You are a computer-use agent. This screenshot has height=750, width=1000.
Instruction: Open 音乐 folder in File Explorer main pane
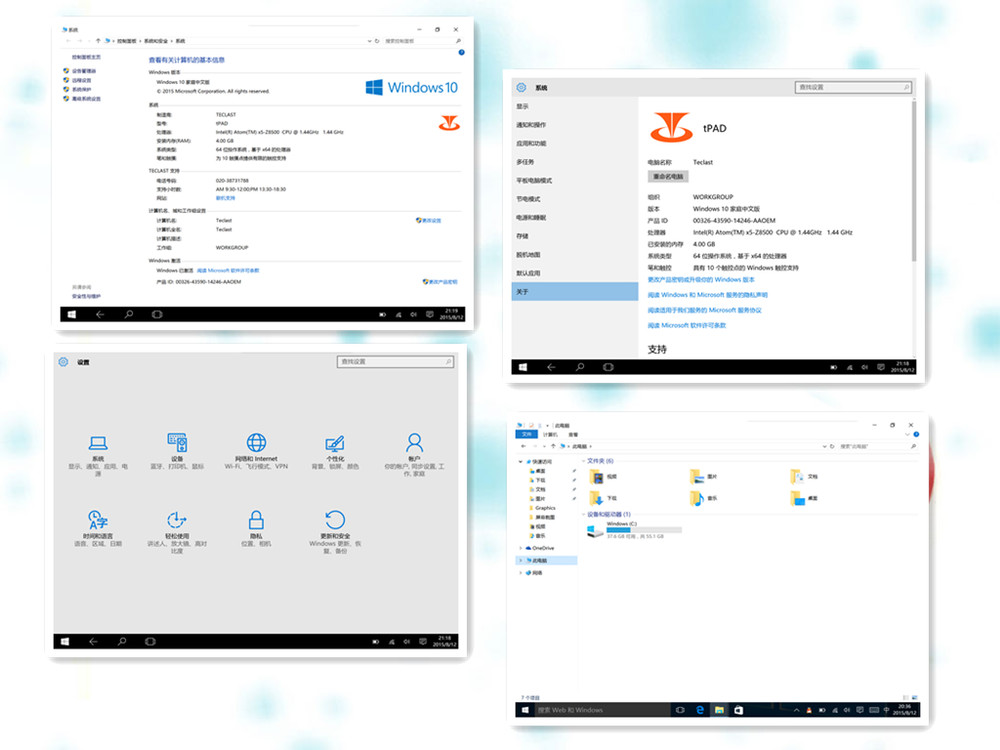click(x=703, y=498)
